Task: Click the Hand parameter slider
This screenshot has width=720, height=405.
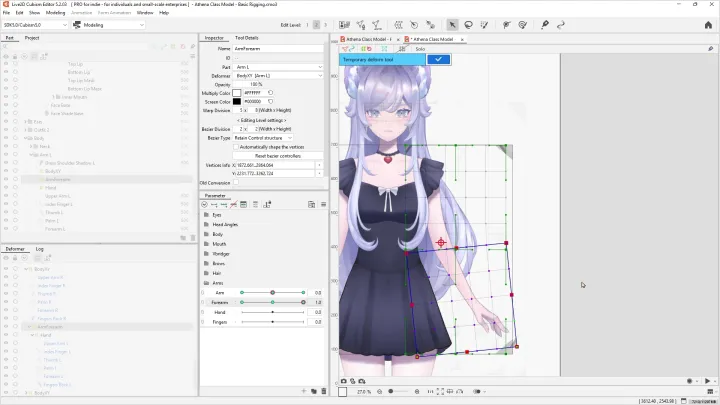Action: pyautogui.click(x=272, y=312)
